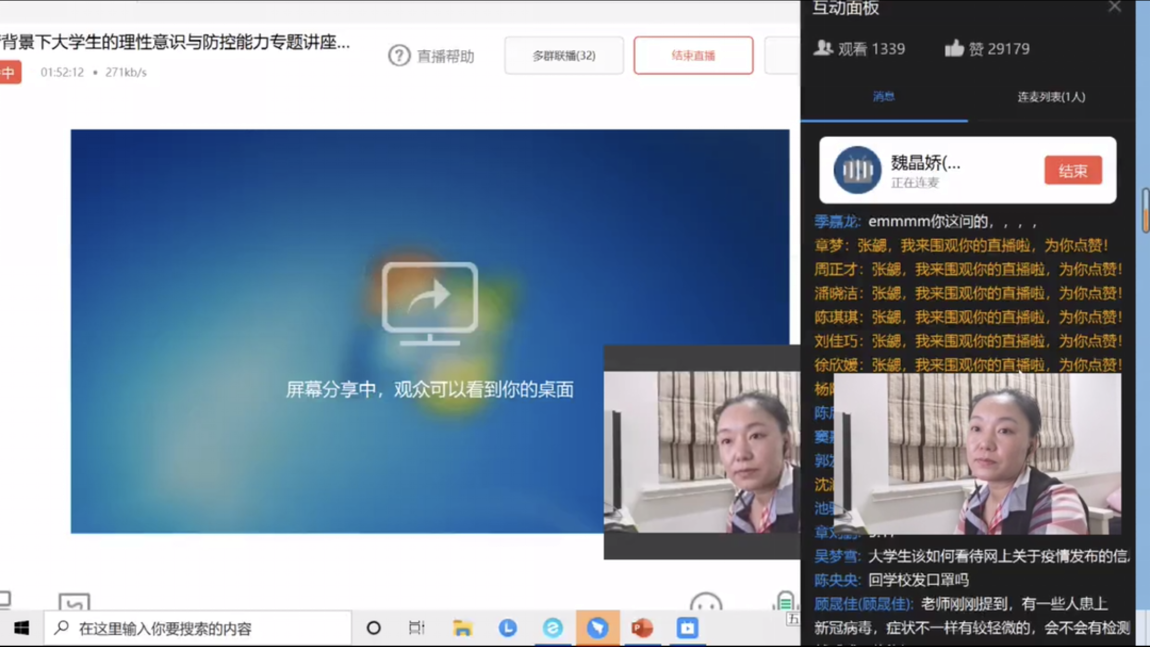Close the 互动面板 panel
This screenshot has height=647, width=1150.
[1114, 7]
